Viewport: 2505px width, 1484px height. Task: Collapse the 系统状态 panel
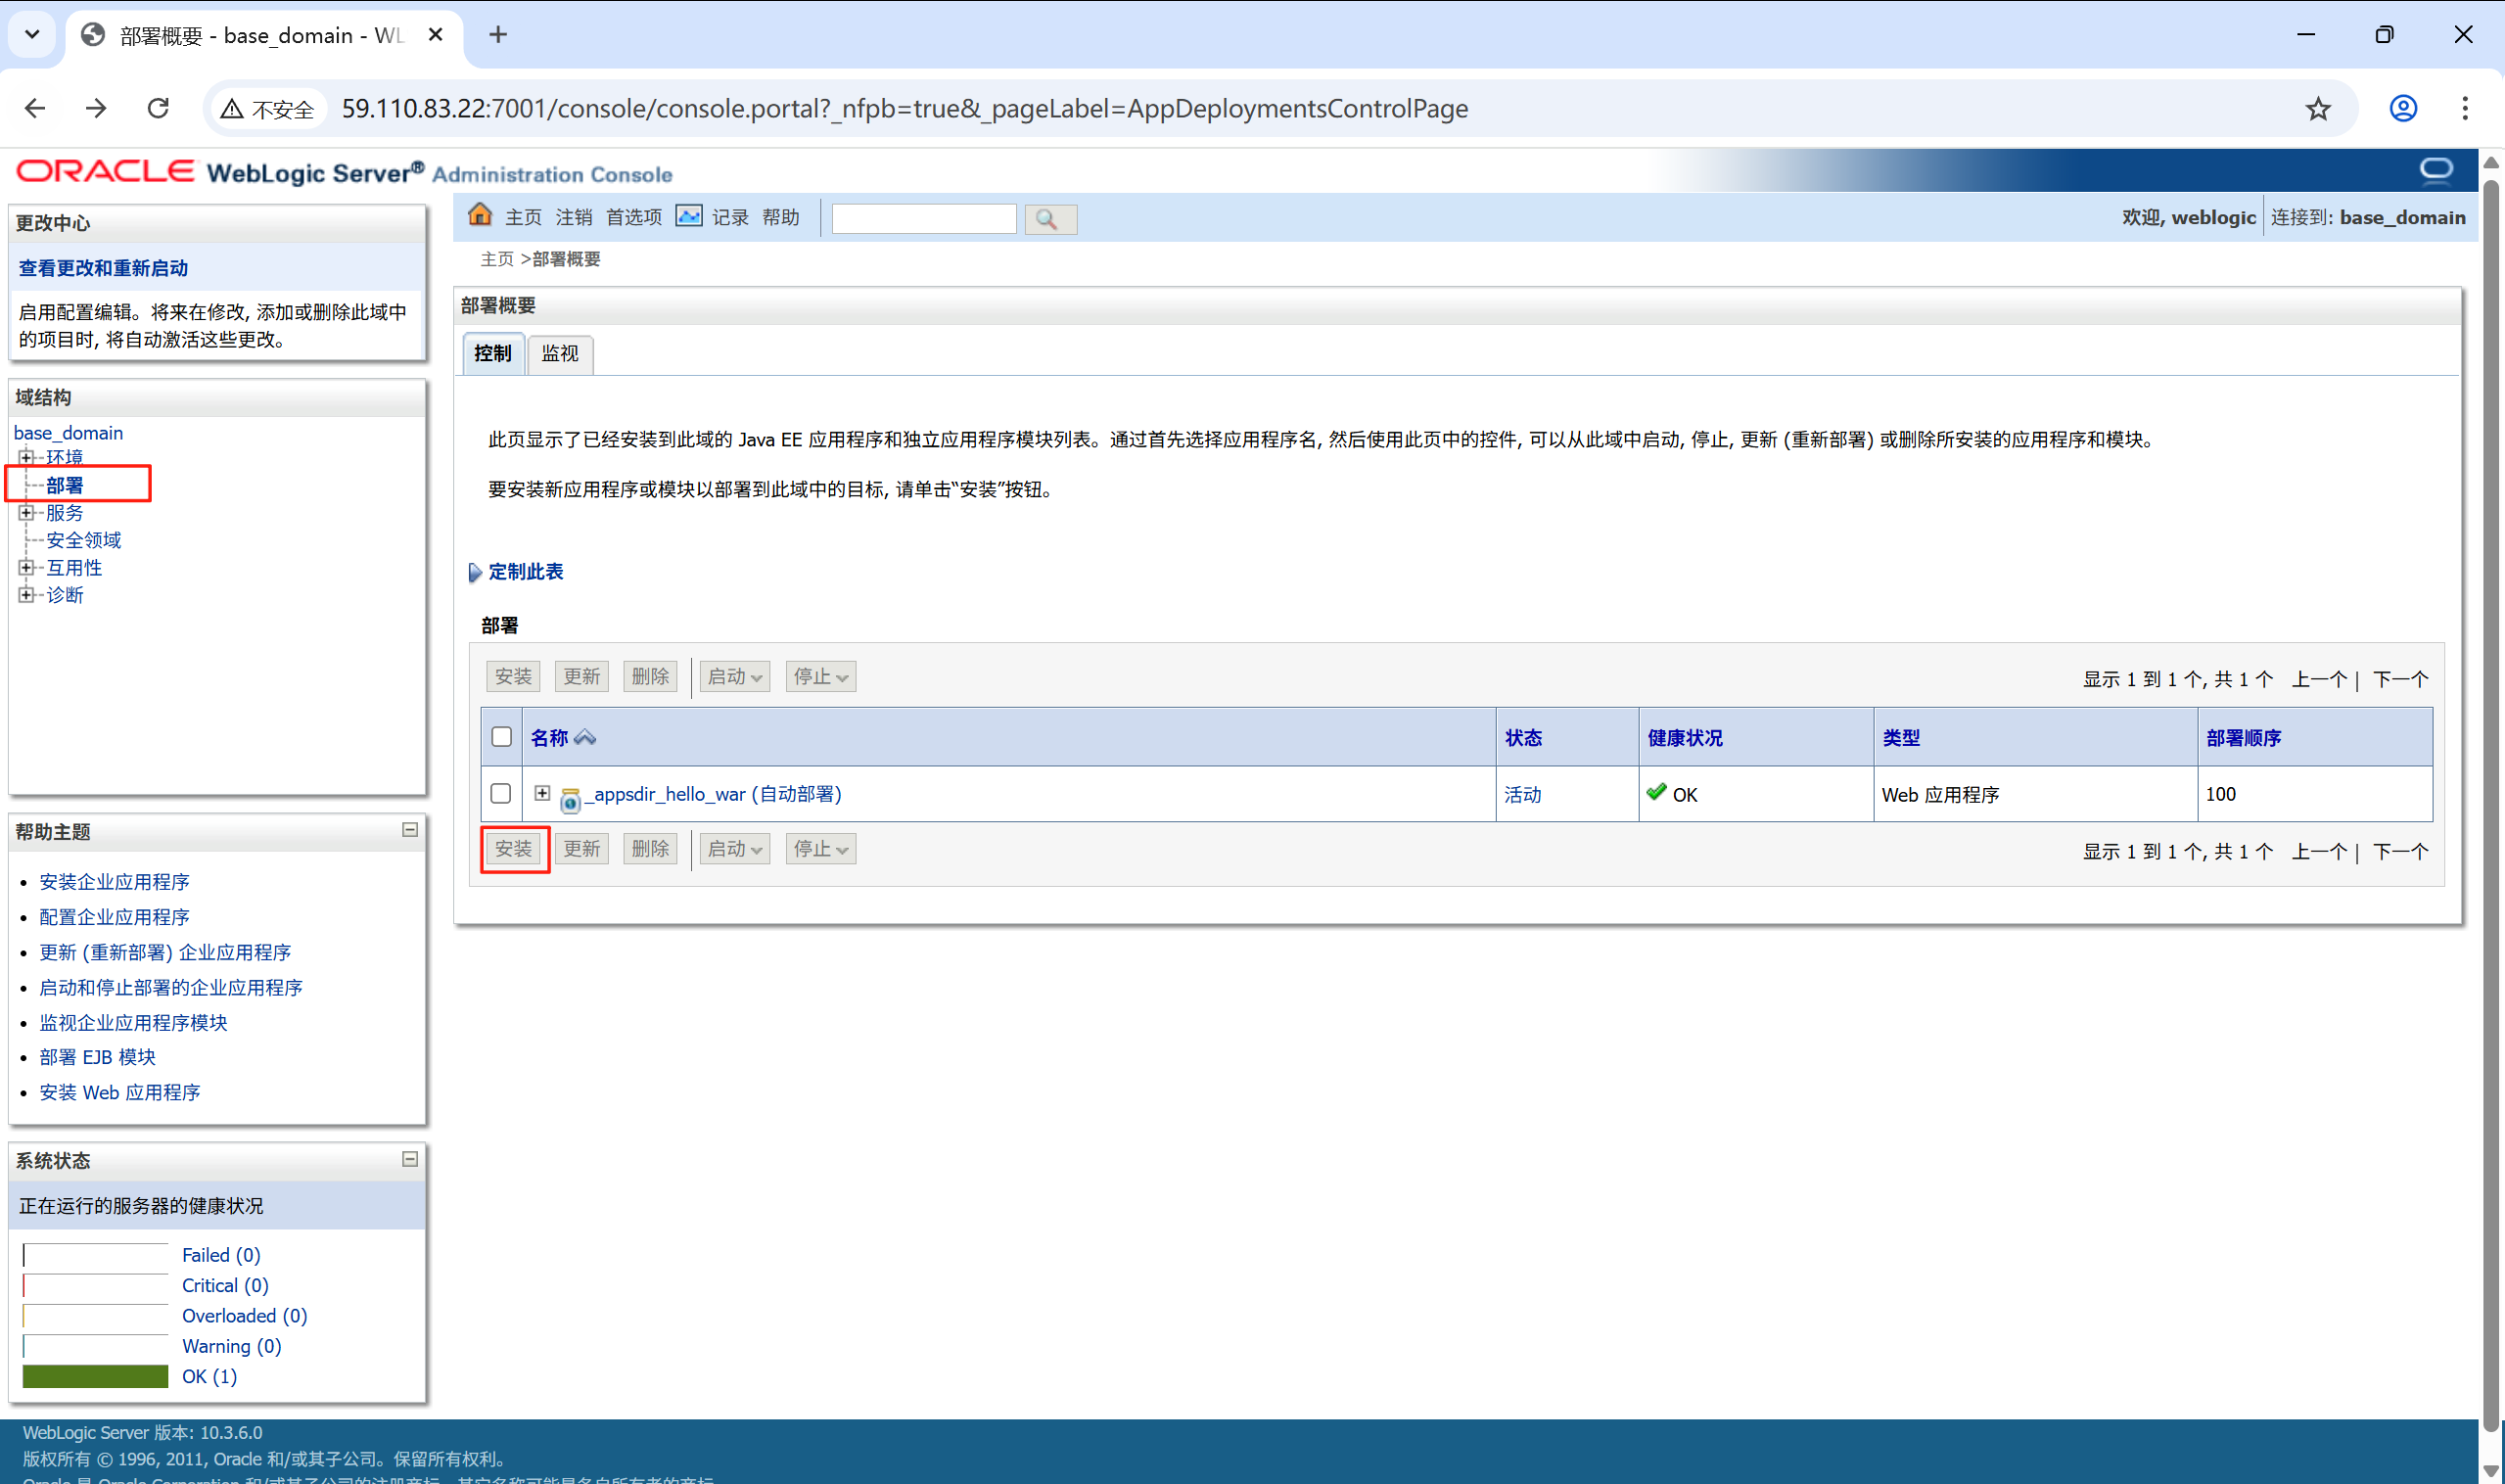click(410, 1159)
